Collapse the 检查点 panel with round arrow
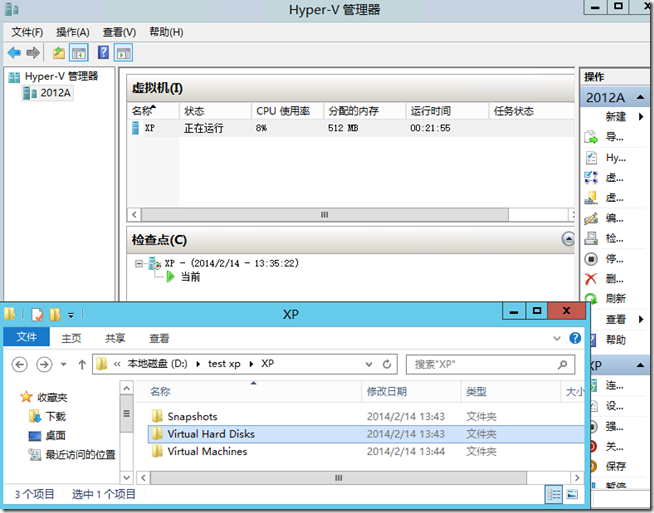This screenshot has height=513, width=654. pyautogui.click(x=568, y=239)
